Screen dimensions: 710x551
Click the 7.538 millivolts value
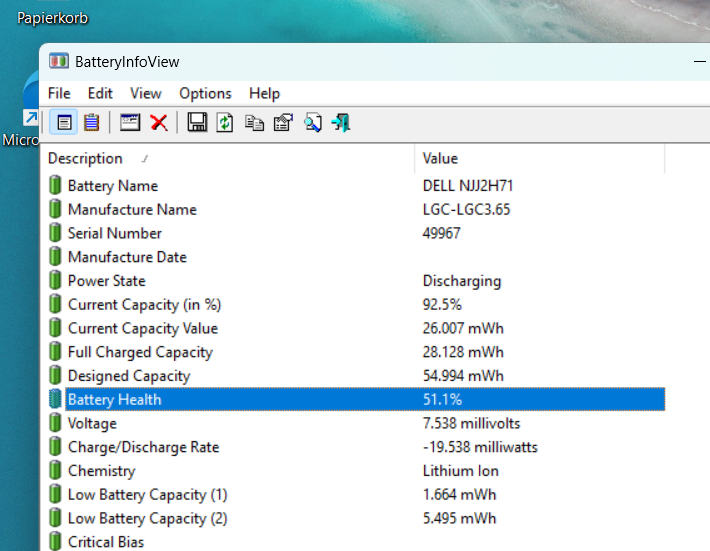(x=471, y=423)
